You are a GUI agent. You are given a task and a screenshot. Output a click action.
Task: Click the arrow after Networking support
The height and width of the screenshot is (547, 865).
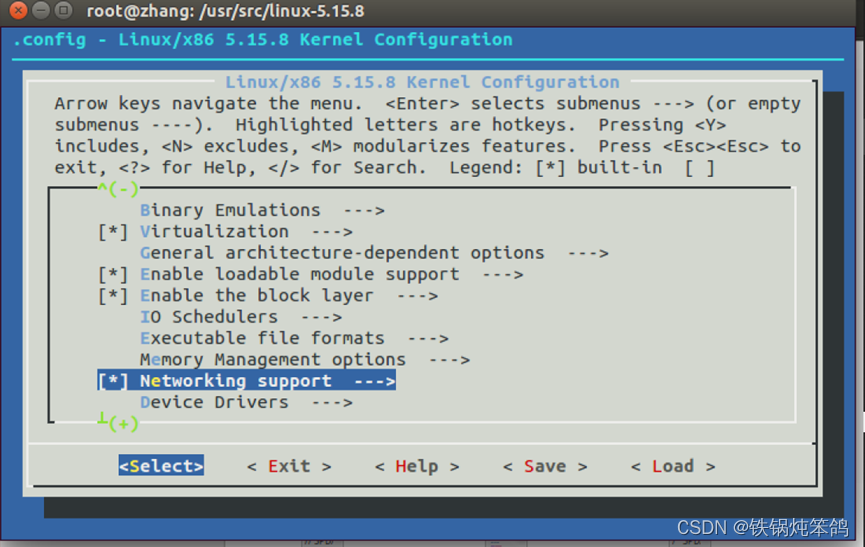point(375,382)
